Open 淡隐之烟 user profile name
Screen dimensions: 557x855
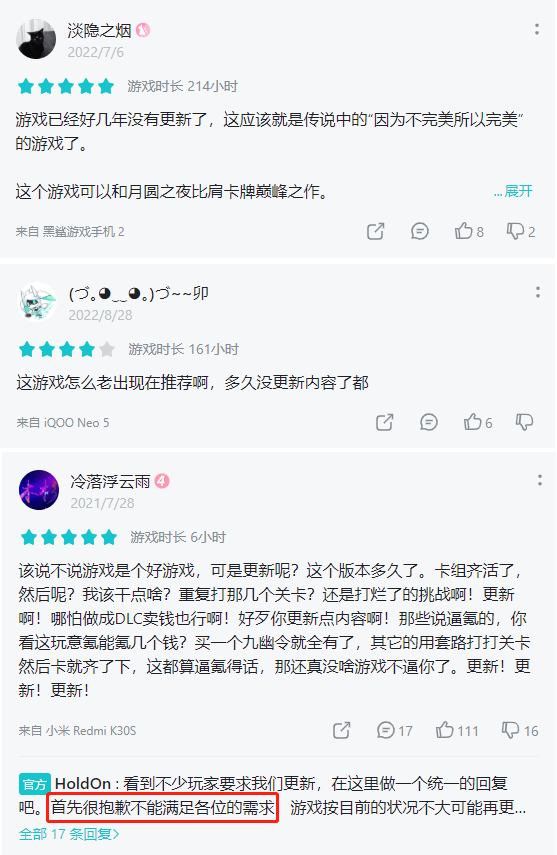coord(99,31)
